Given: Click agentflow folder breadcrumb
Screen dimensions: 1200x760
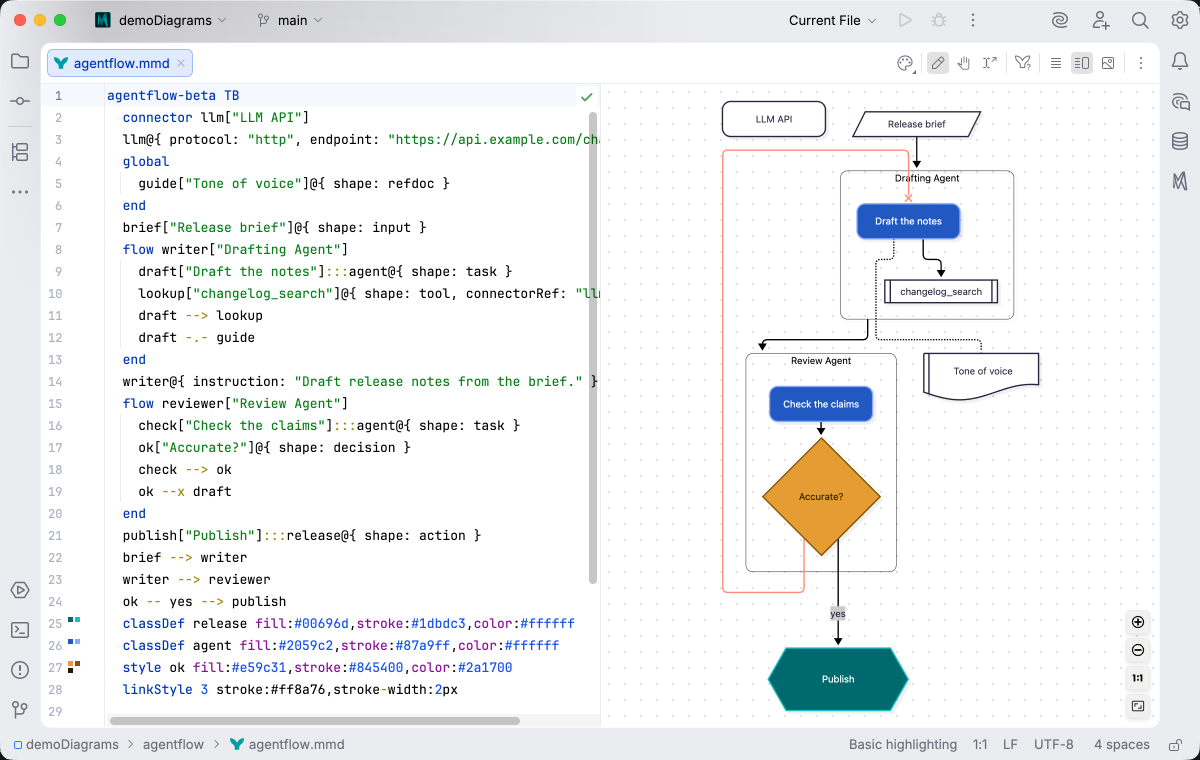Looking at the screenshot, I should 173,744.
